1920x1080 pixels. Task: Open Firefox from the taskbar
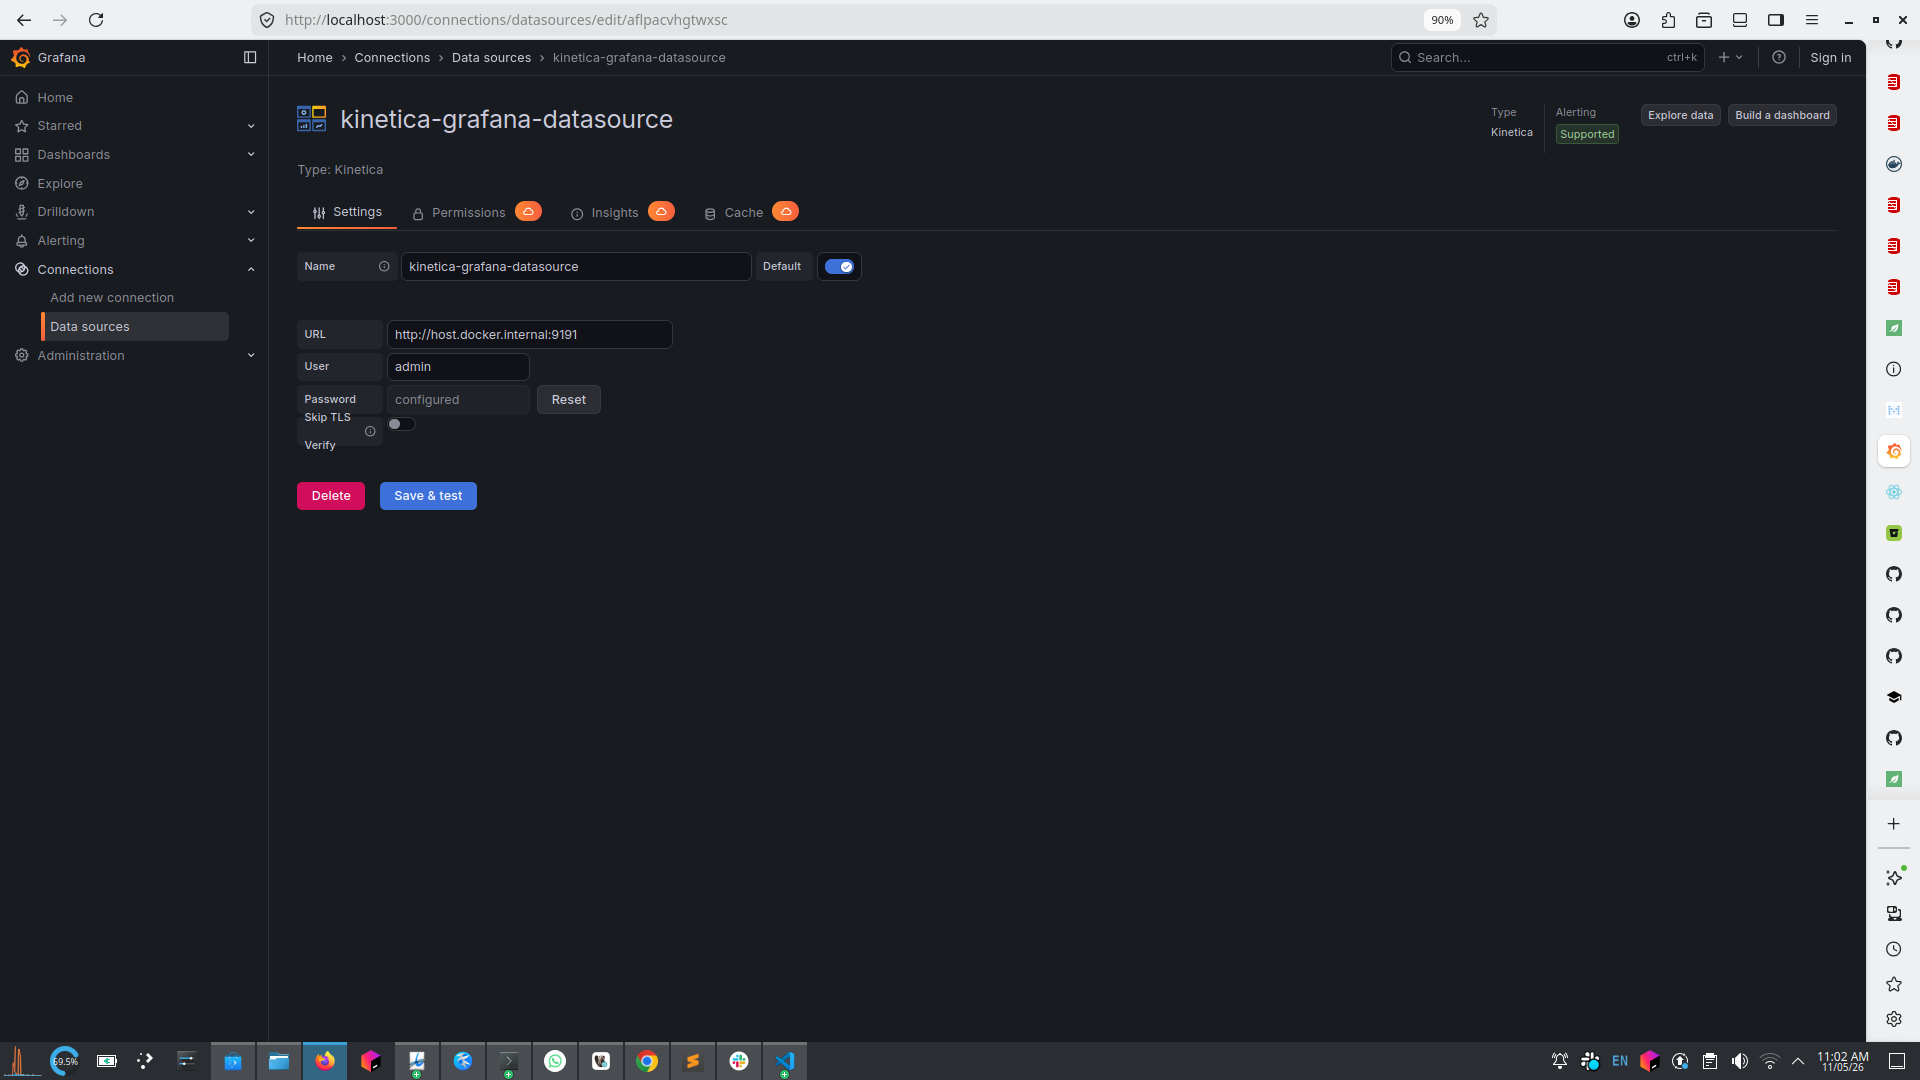tap(325, 1061)
